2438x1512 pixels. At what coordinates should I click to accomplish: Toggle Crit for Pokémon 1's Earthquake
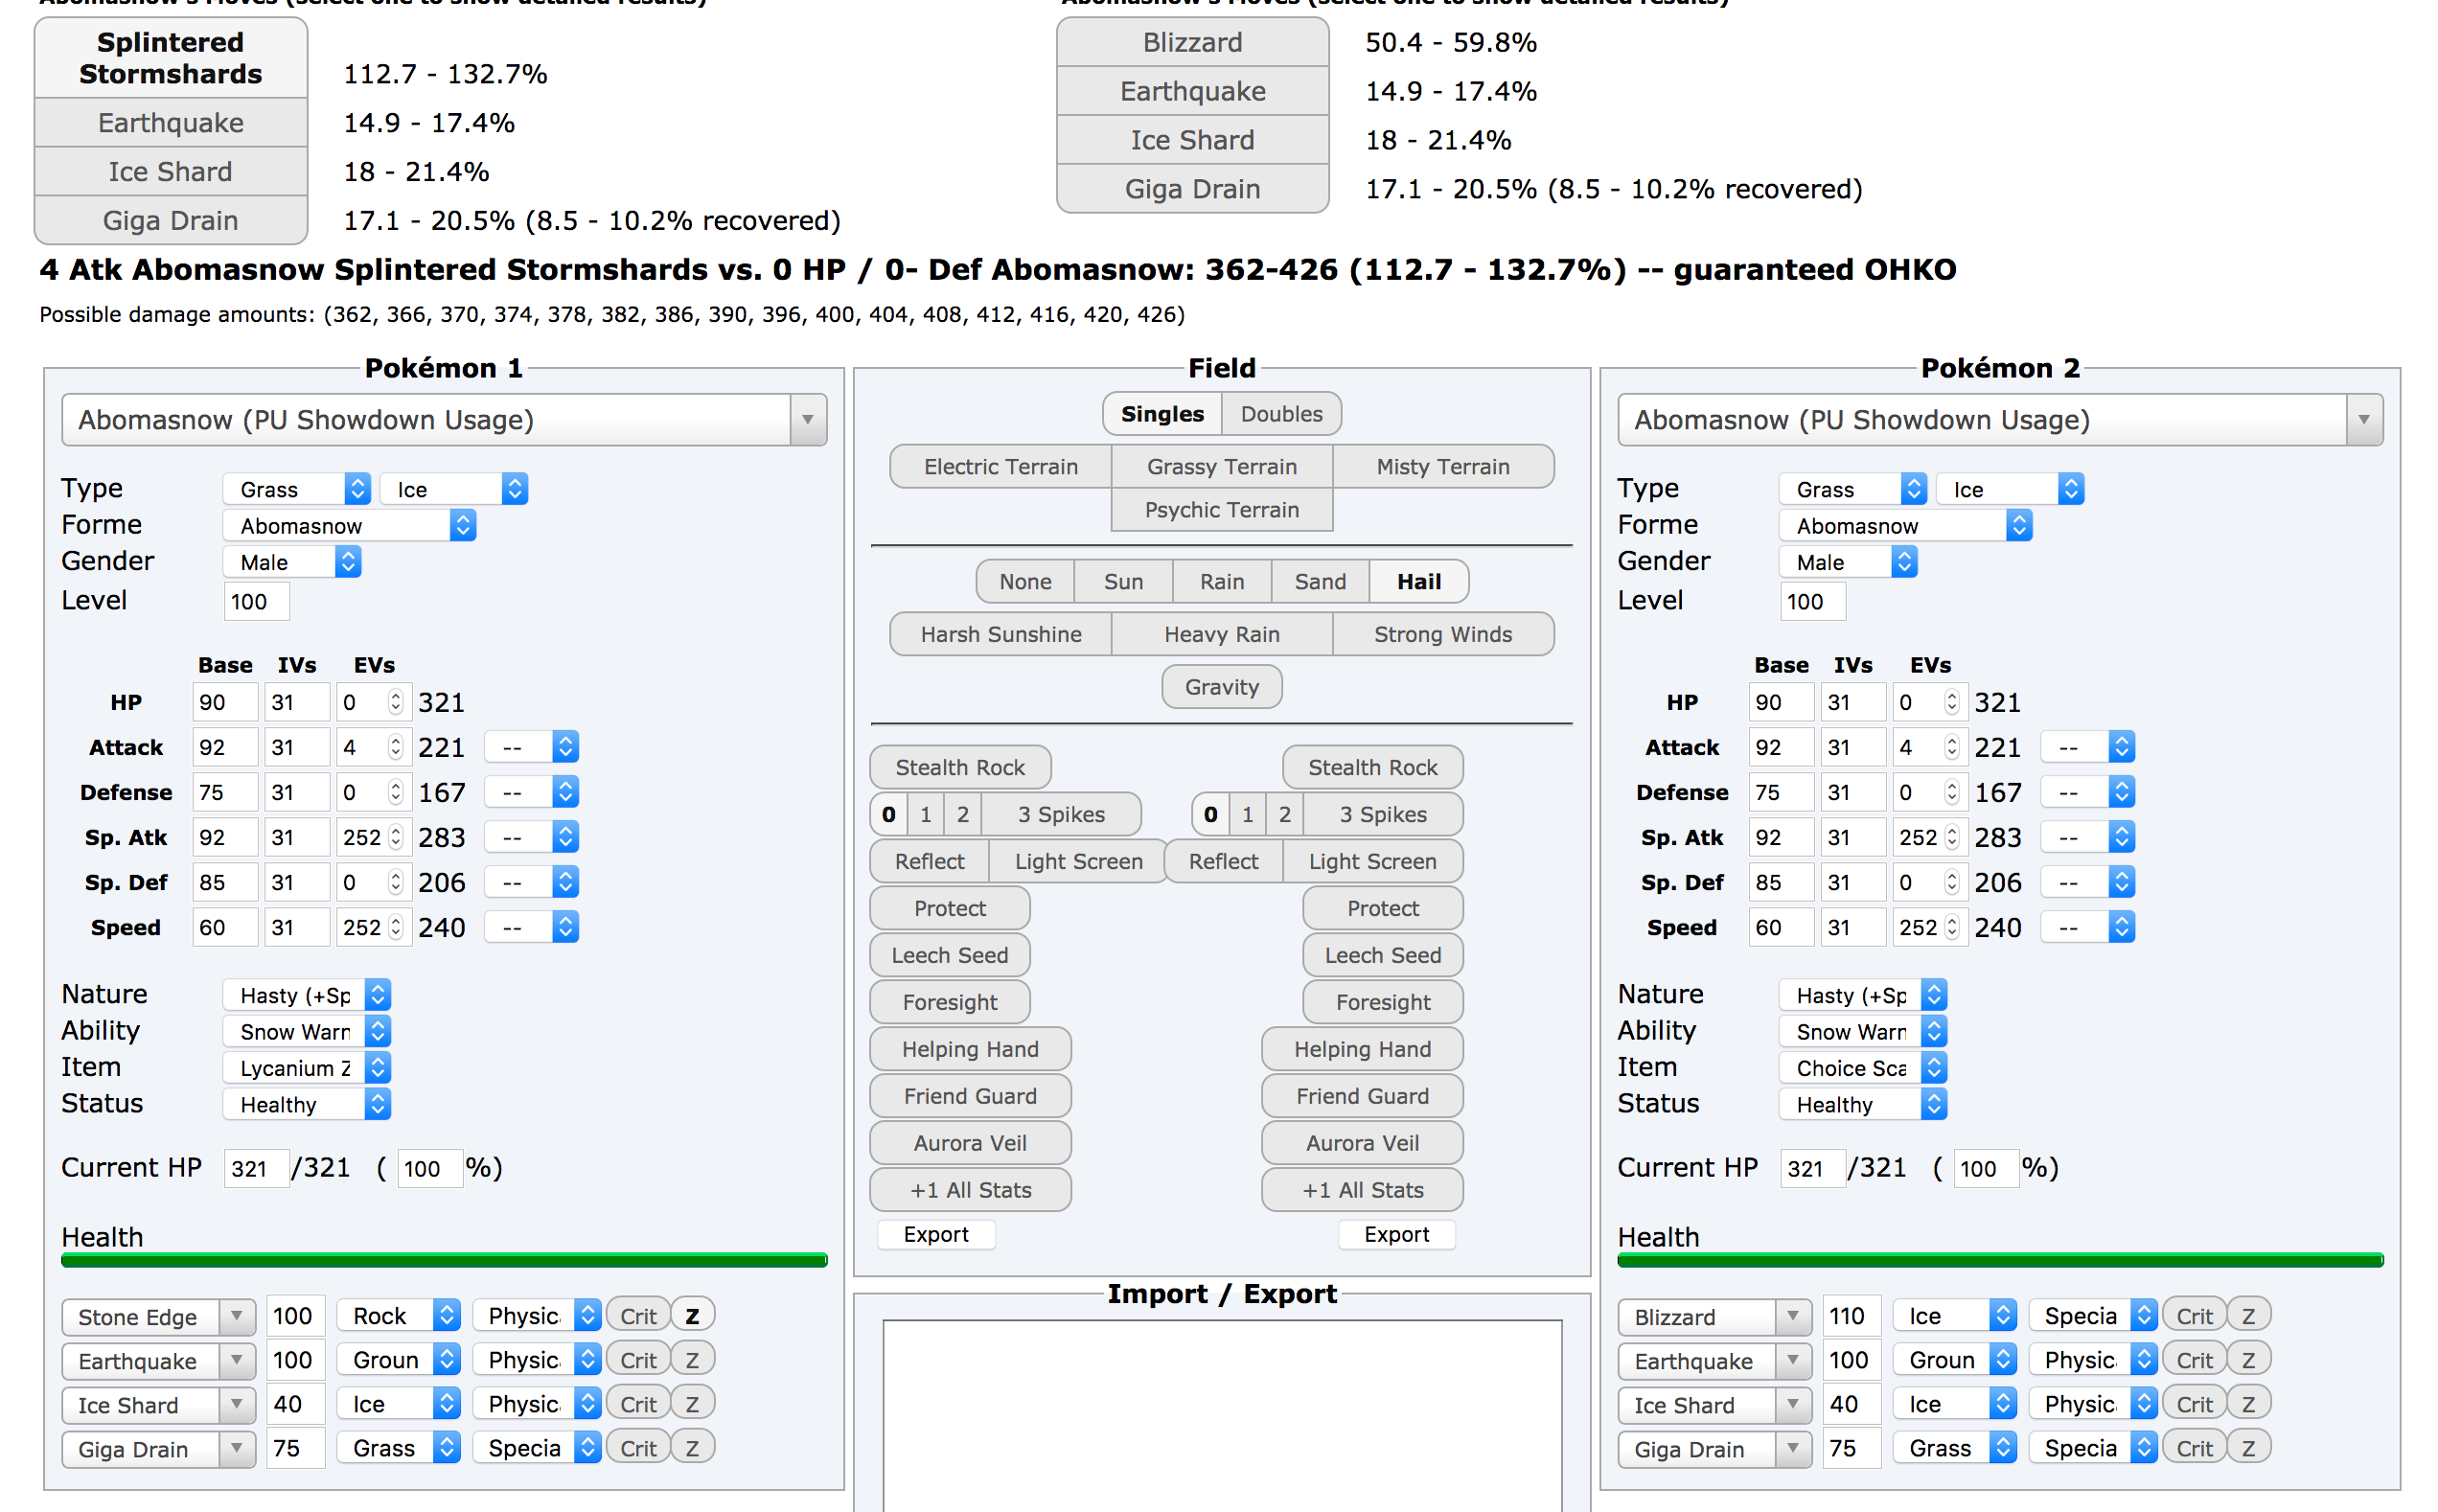(x=637, y=1360)
